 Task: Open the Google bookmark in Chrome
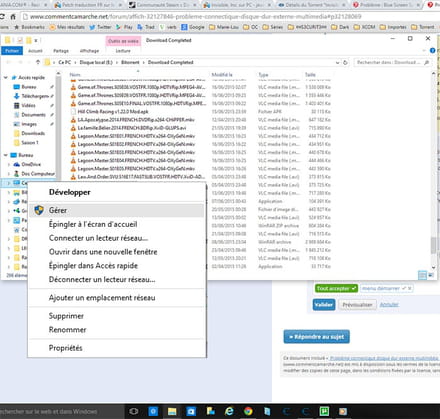coord(193,27)
